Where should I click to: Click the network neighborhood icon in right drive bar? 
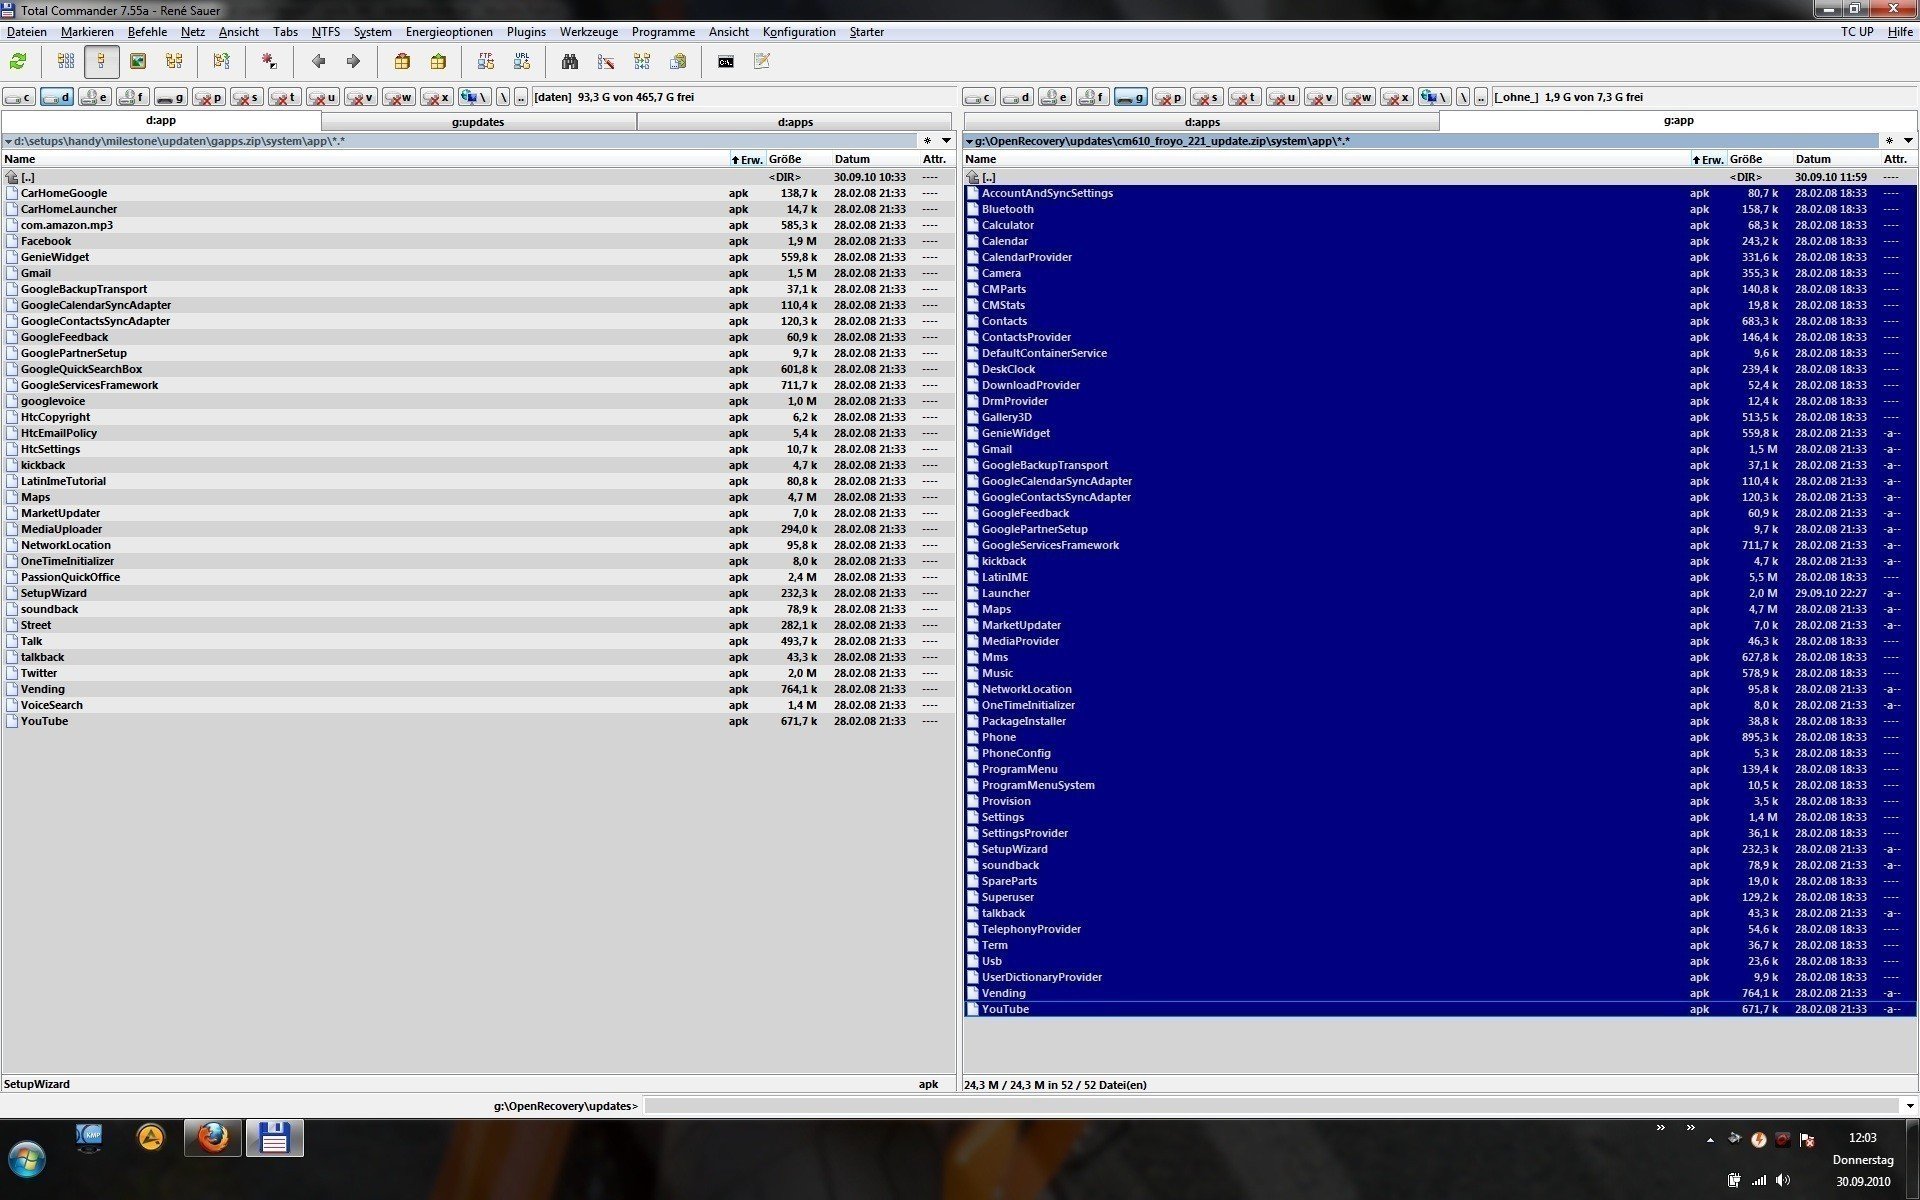click(1434, 97)
